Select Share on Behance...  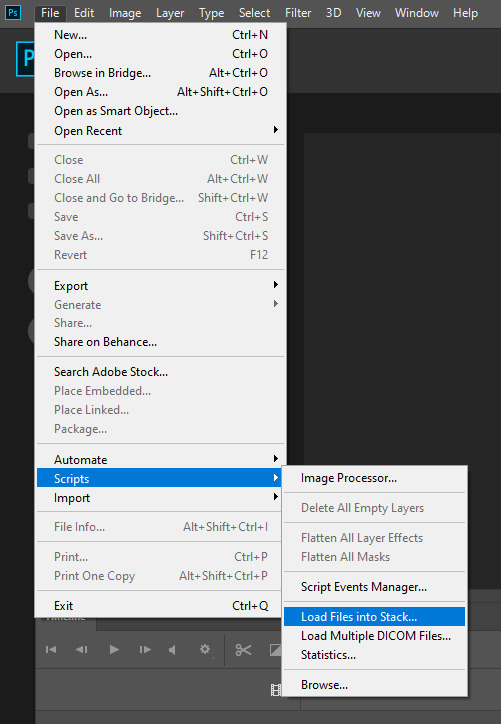(x=160, y=342)
